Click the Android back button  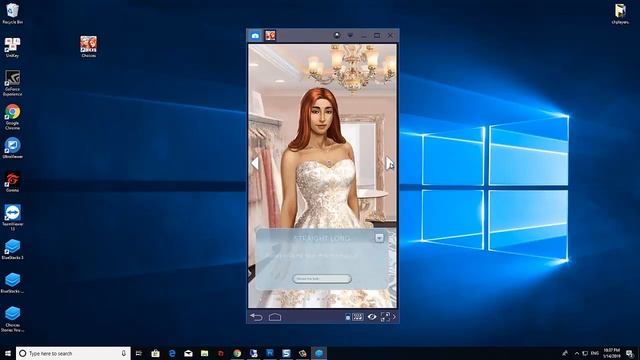pyautogui.click(x=256, y=317)
